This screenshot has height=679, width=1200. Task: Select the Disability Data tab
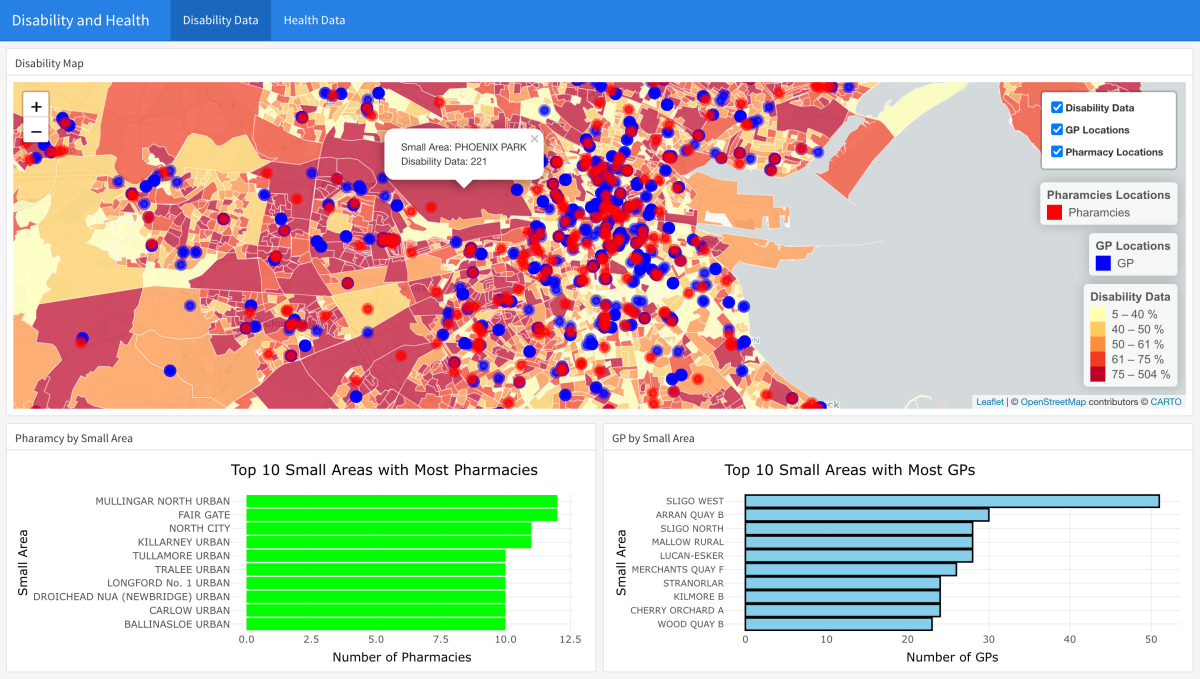(220, 19)
